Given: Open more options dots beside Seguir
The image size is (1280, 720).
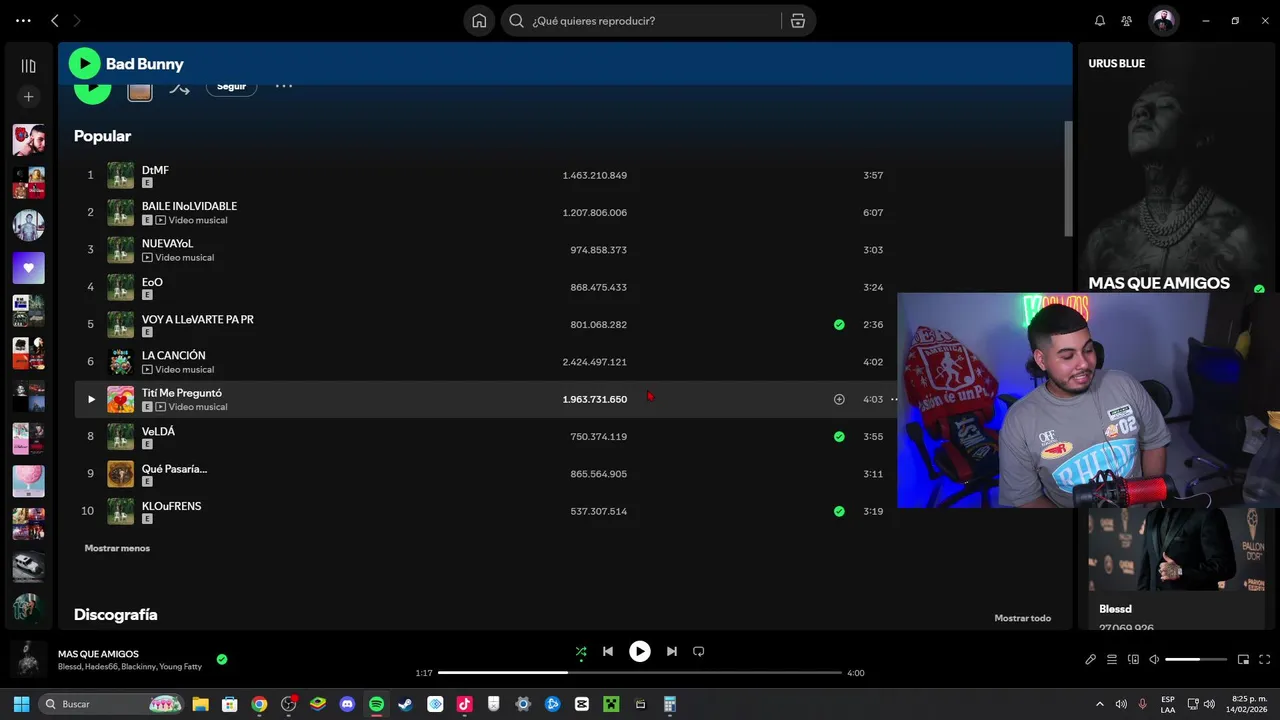Looking at the screenshot, I should coord(284,86).
